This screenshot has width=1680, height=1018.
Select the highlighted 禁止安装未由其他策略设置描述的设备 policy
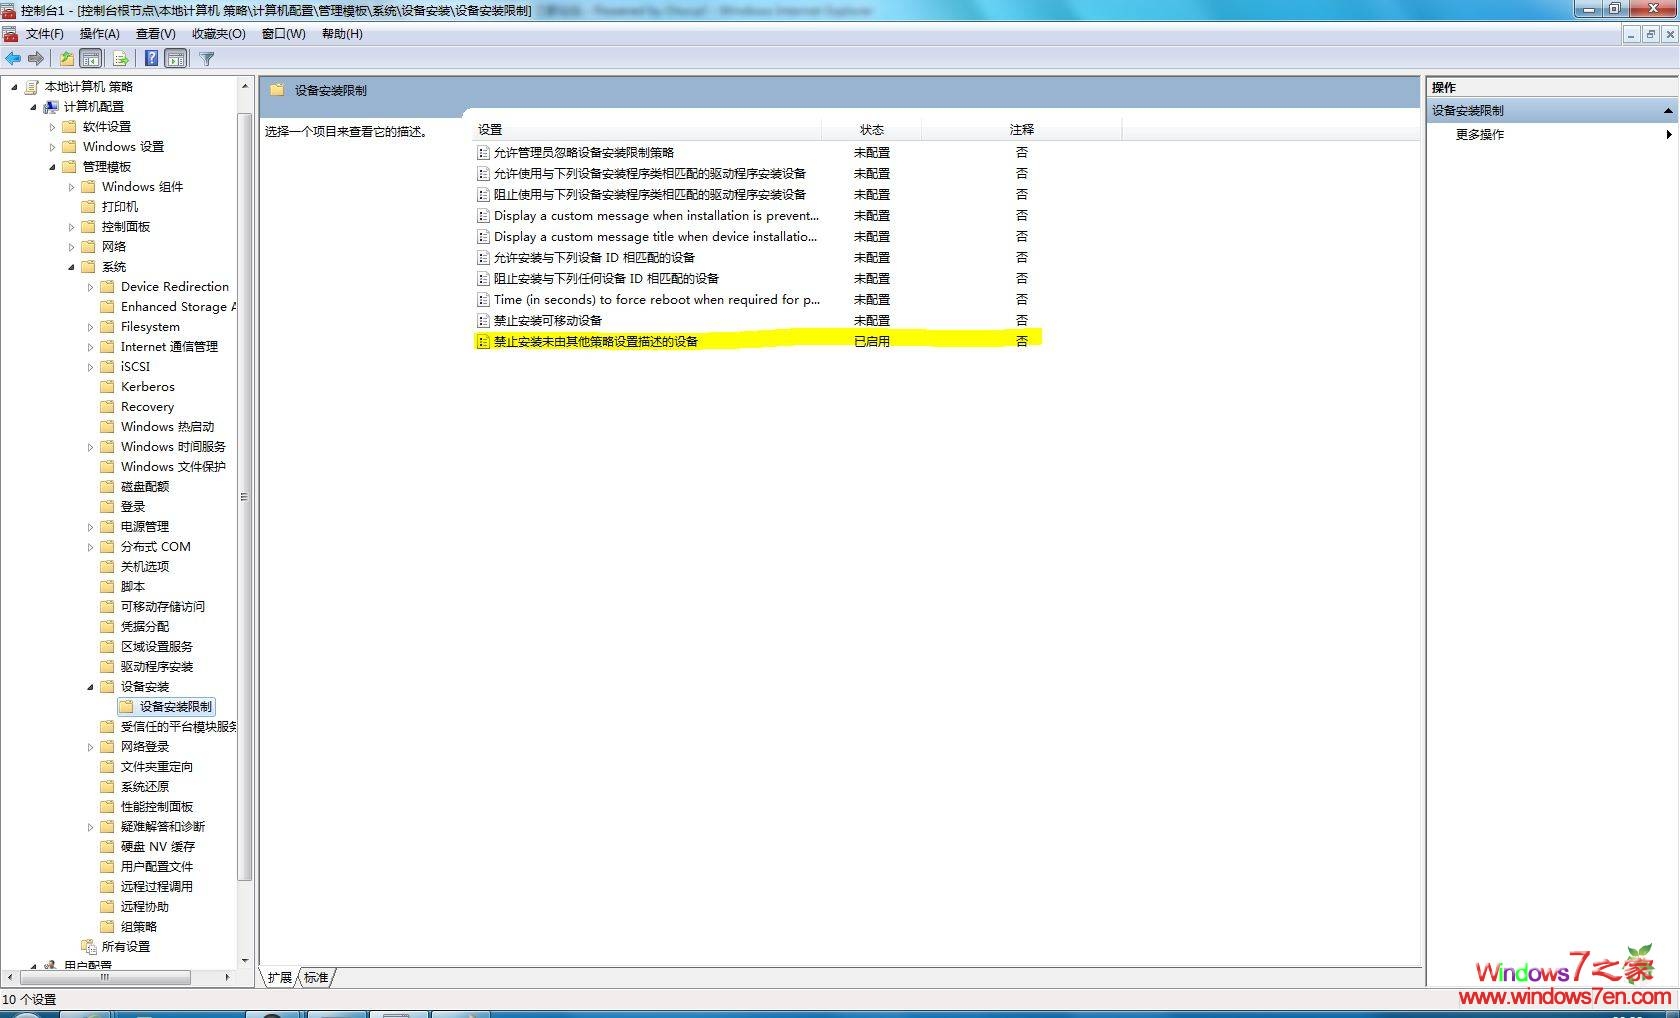[x=597, y=341]
